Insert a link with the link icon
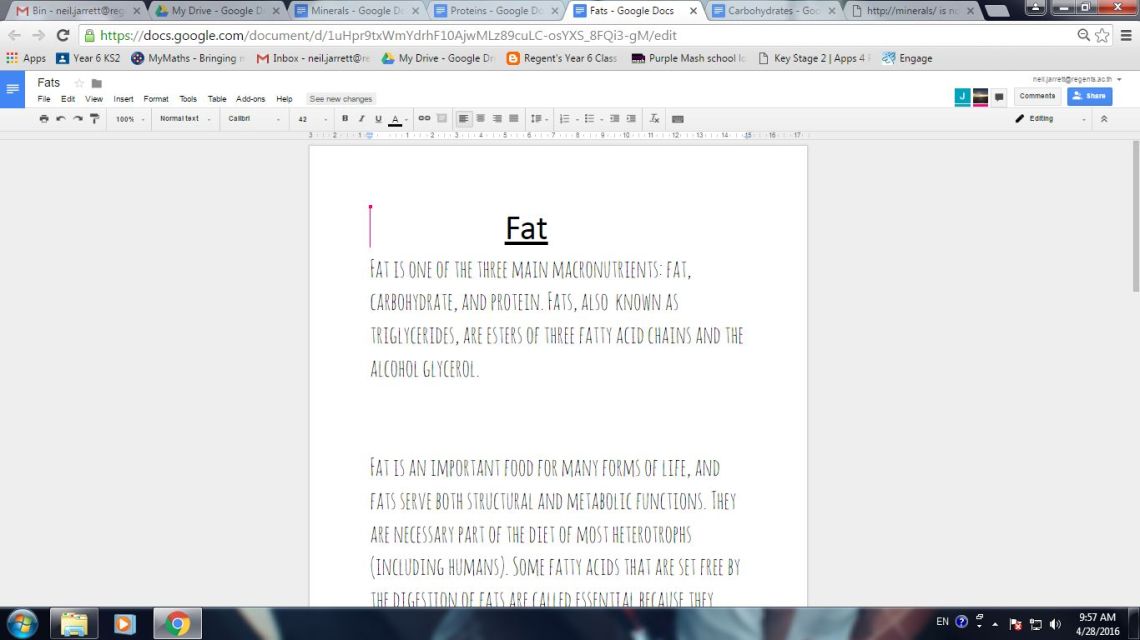Viewport: 1140px width, 640px height. (423, 118)
